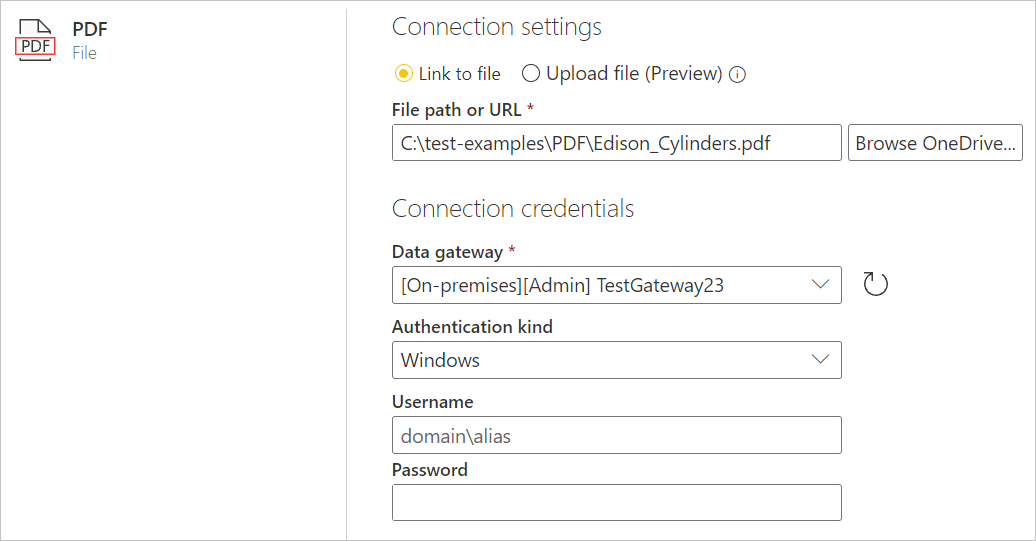Refresh the data gateway list
Viewport: 1036px width, 541px height.
click(875, 284)
